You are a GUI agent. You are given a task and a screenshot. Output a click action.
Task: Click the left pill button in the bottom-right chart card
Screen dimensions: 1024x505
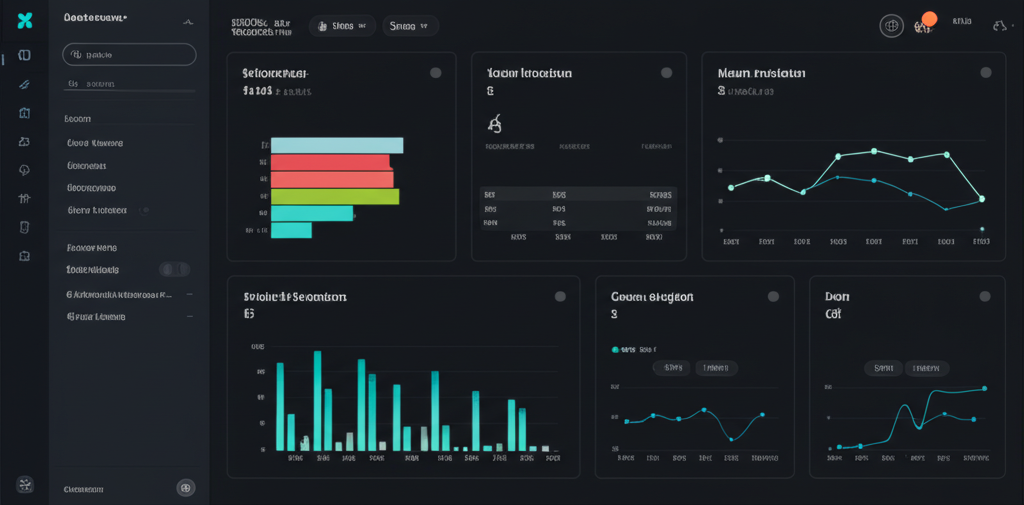tap(883, 368)
